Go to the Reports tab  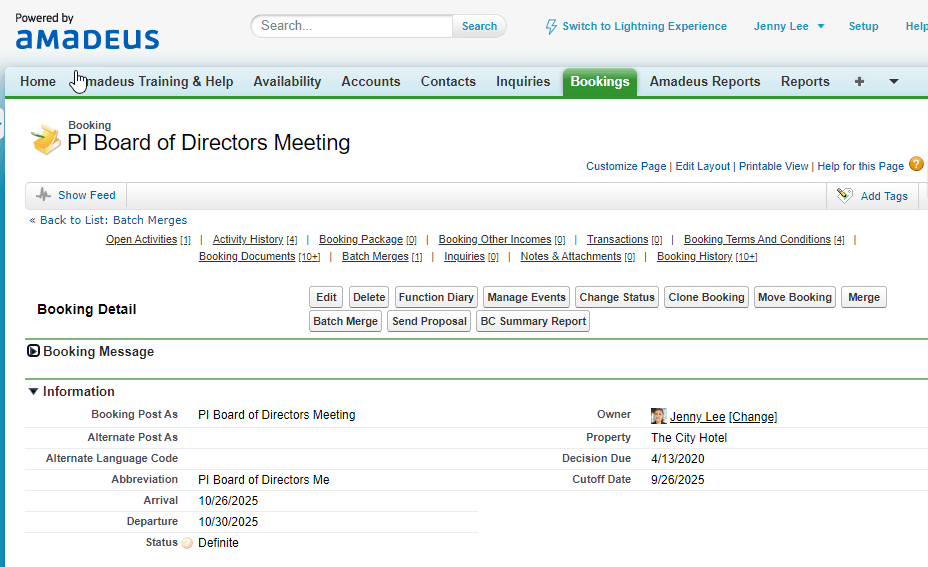(805, 82)
